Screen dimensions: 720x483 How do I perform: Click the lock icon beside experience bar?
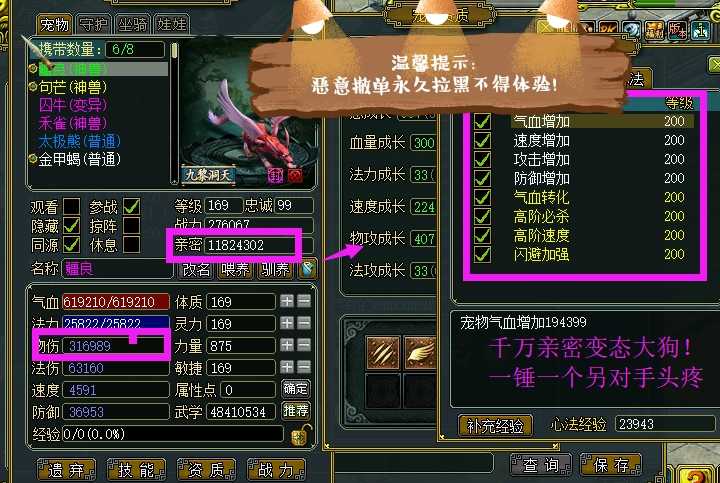[x=301, y=434]
